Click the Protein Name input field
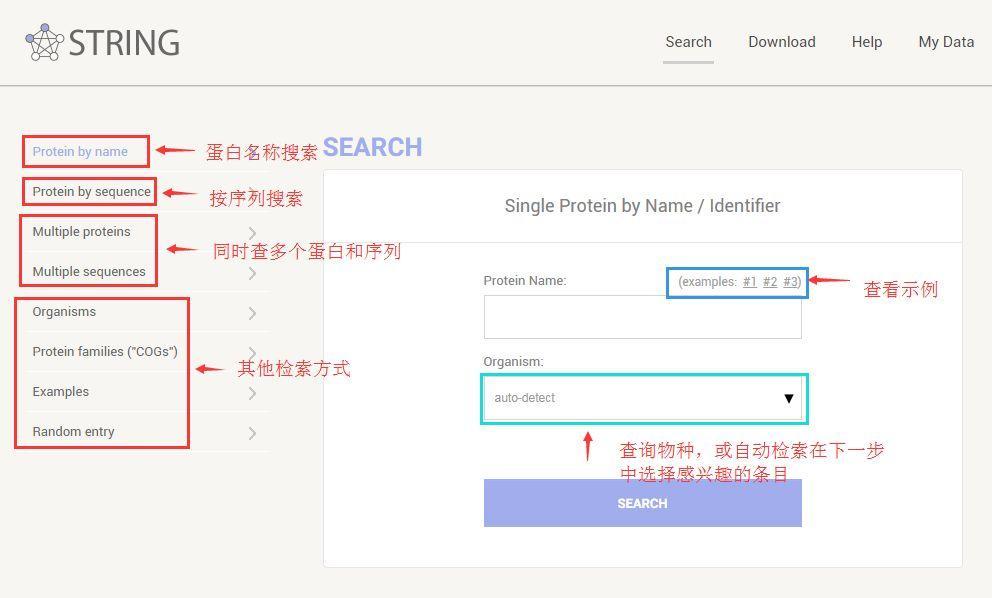 [x=643, y=317]
